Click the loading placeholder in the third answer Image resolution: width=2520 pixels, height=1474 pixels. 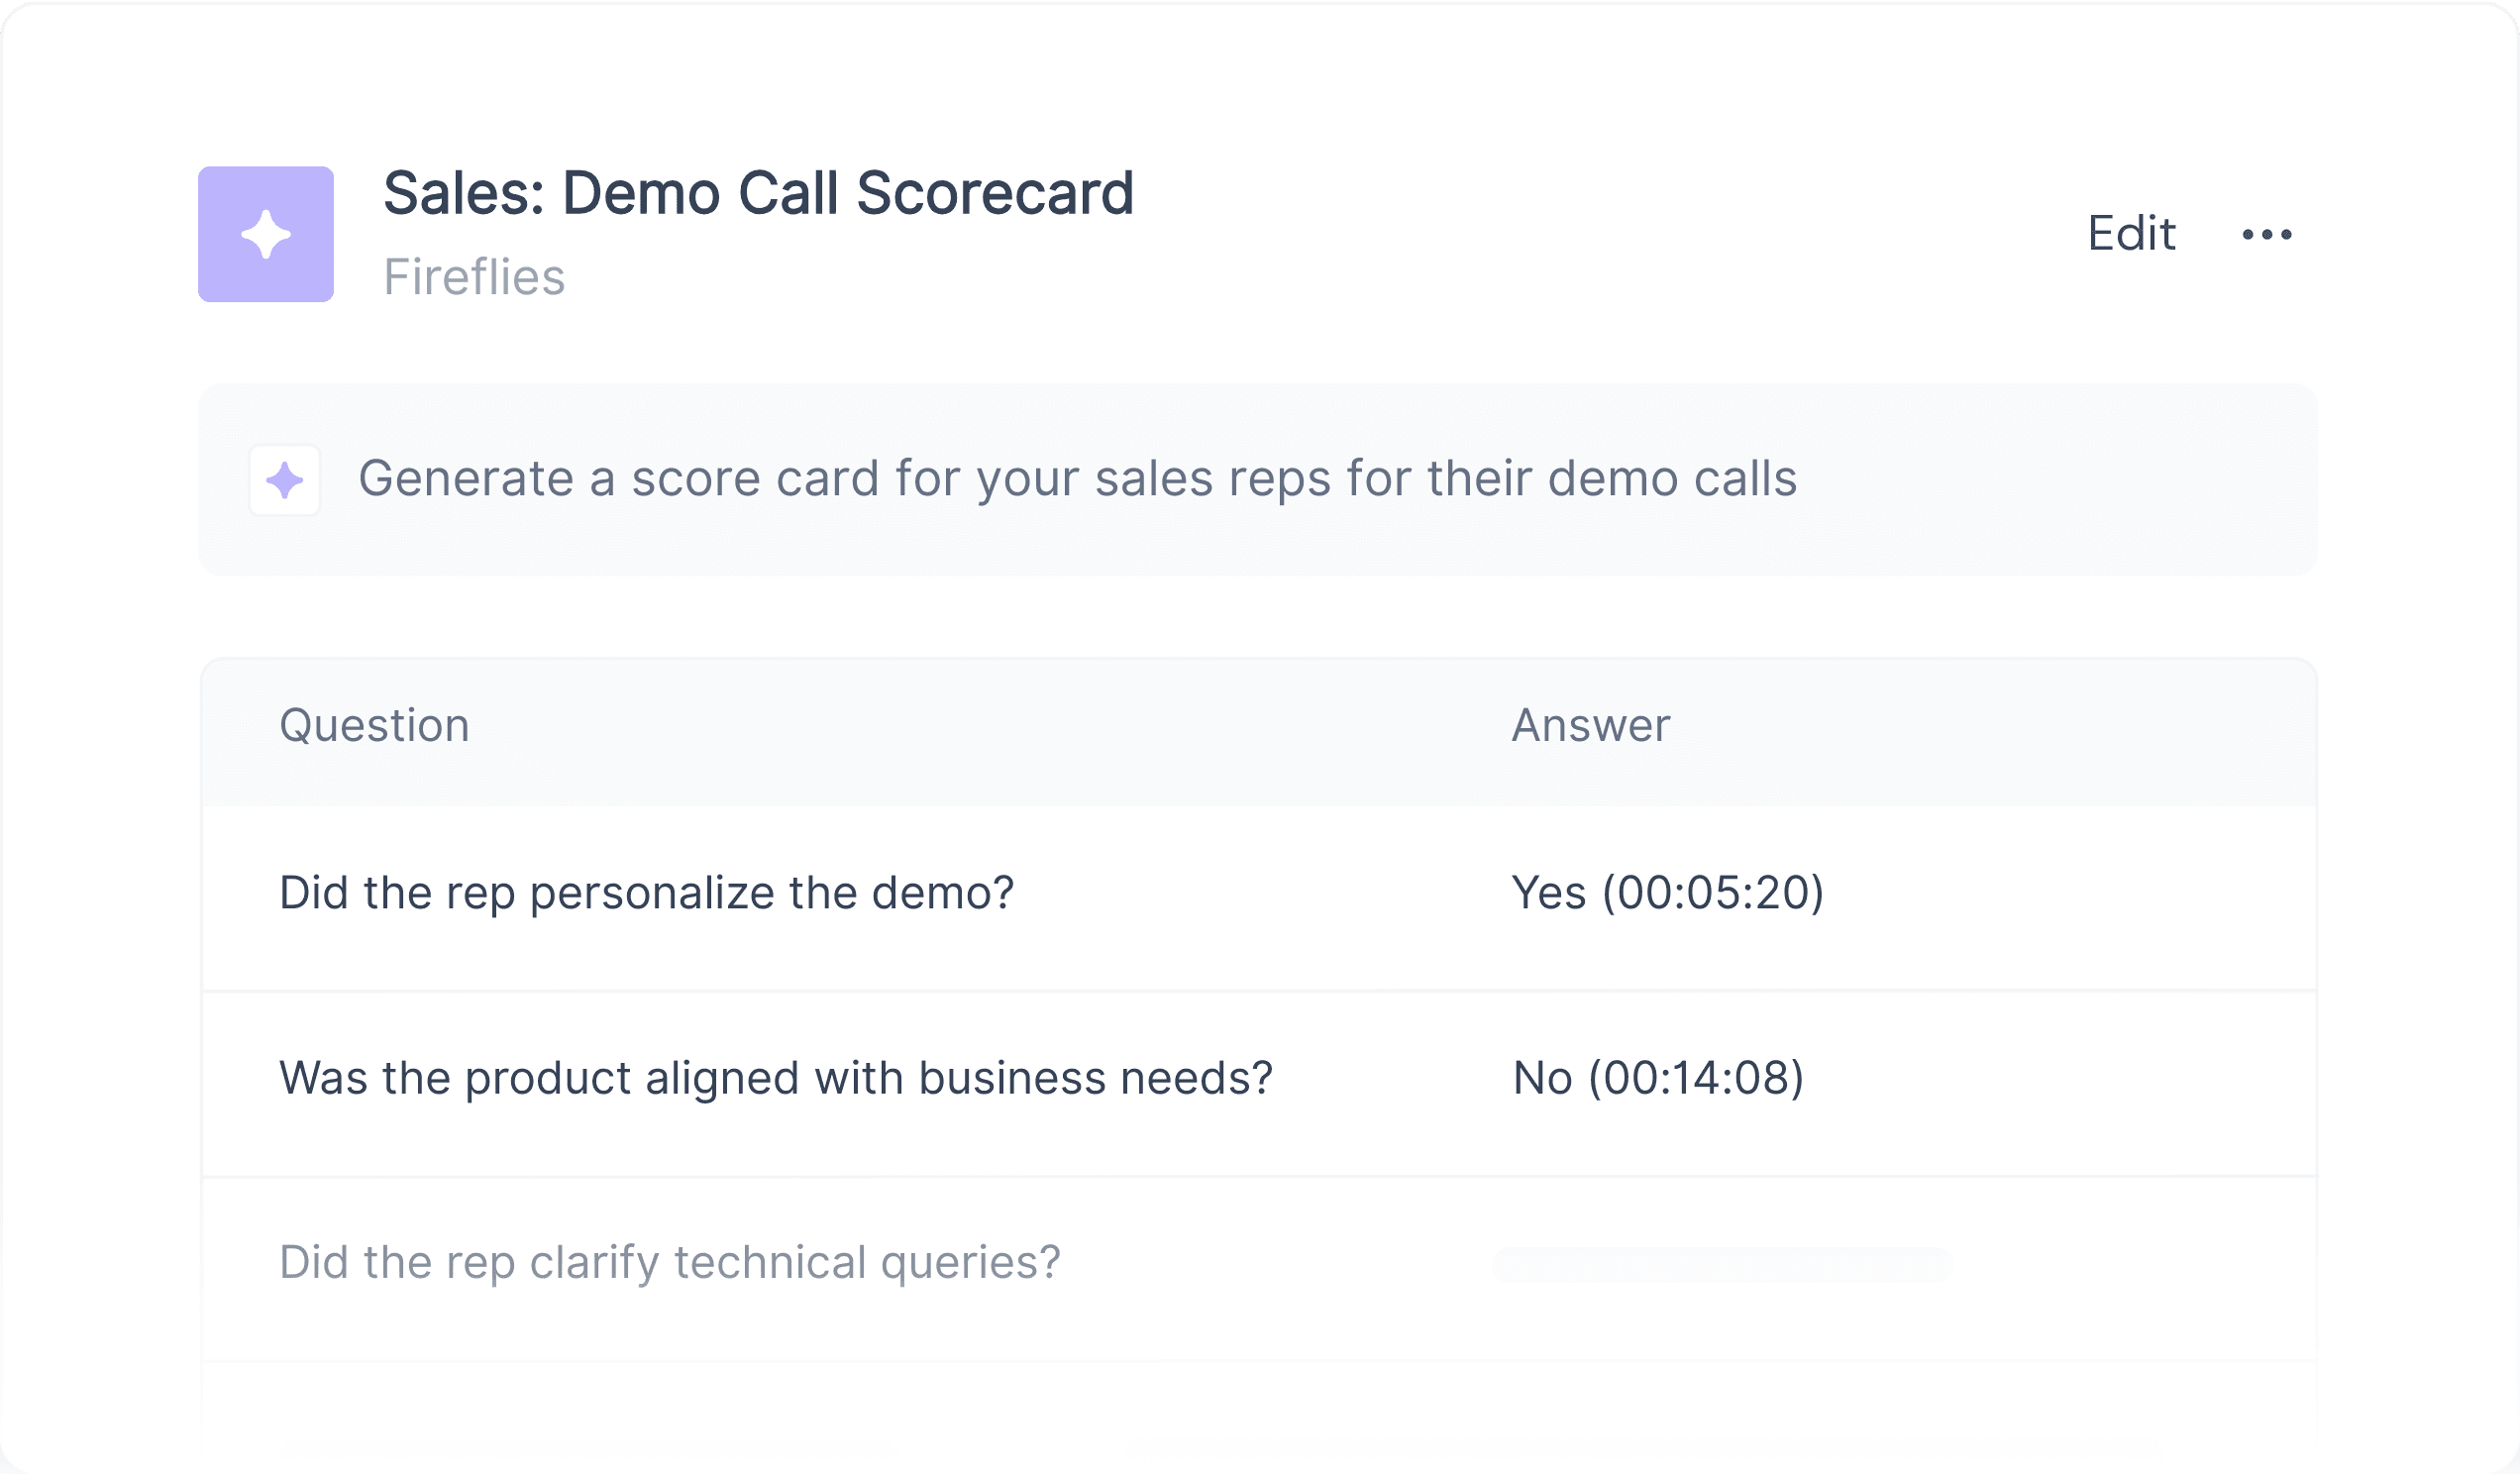coord(1722,1265)
